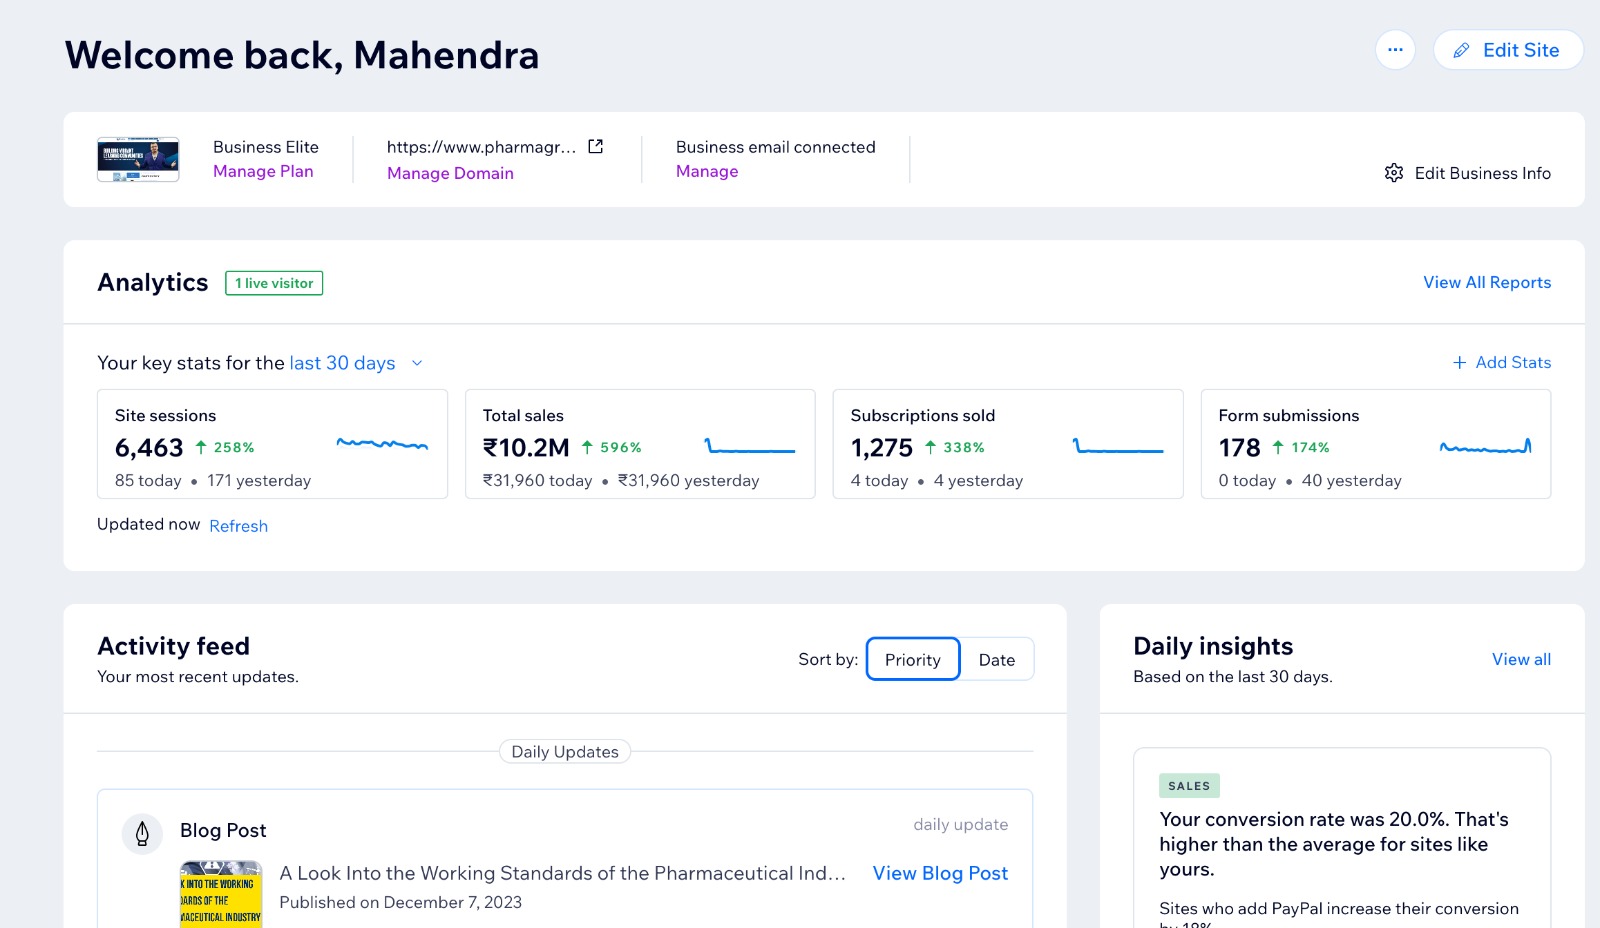Open the Site sessions stat card
This screenshot has height=928, width=1600.
coord(272,444)
